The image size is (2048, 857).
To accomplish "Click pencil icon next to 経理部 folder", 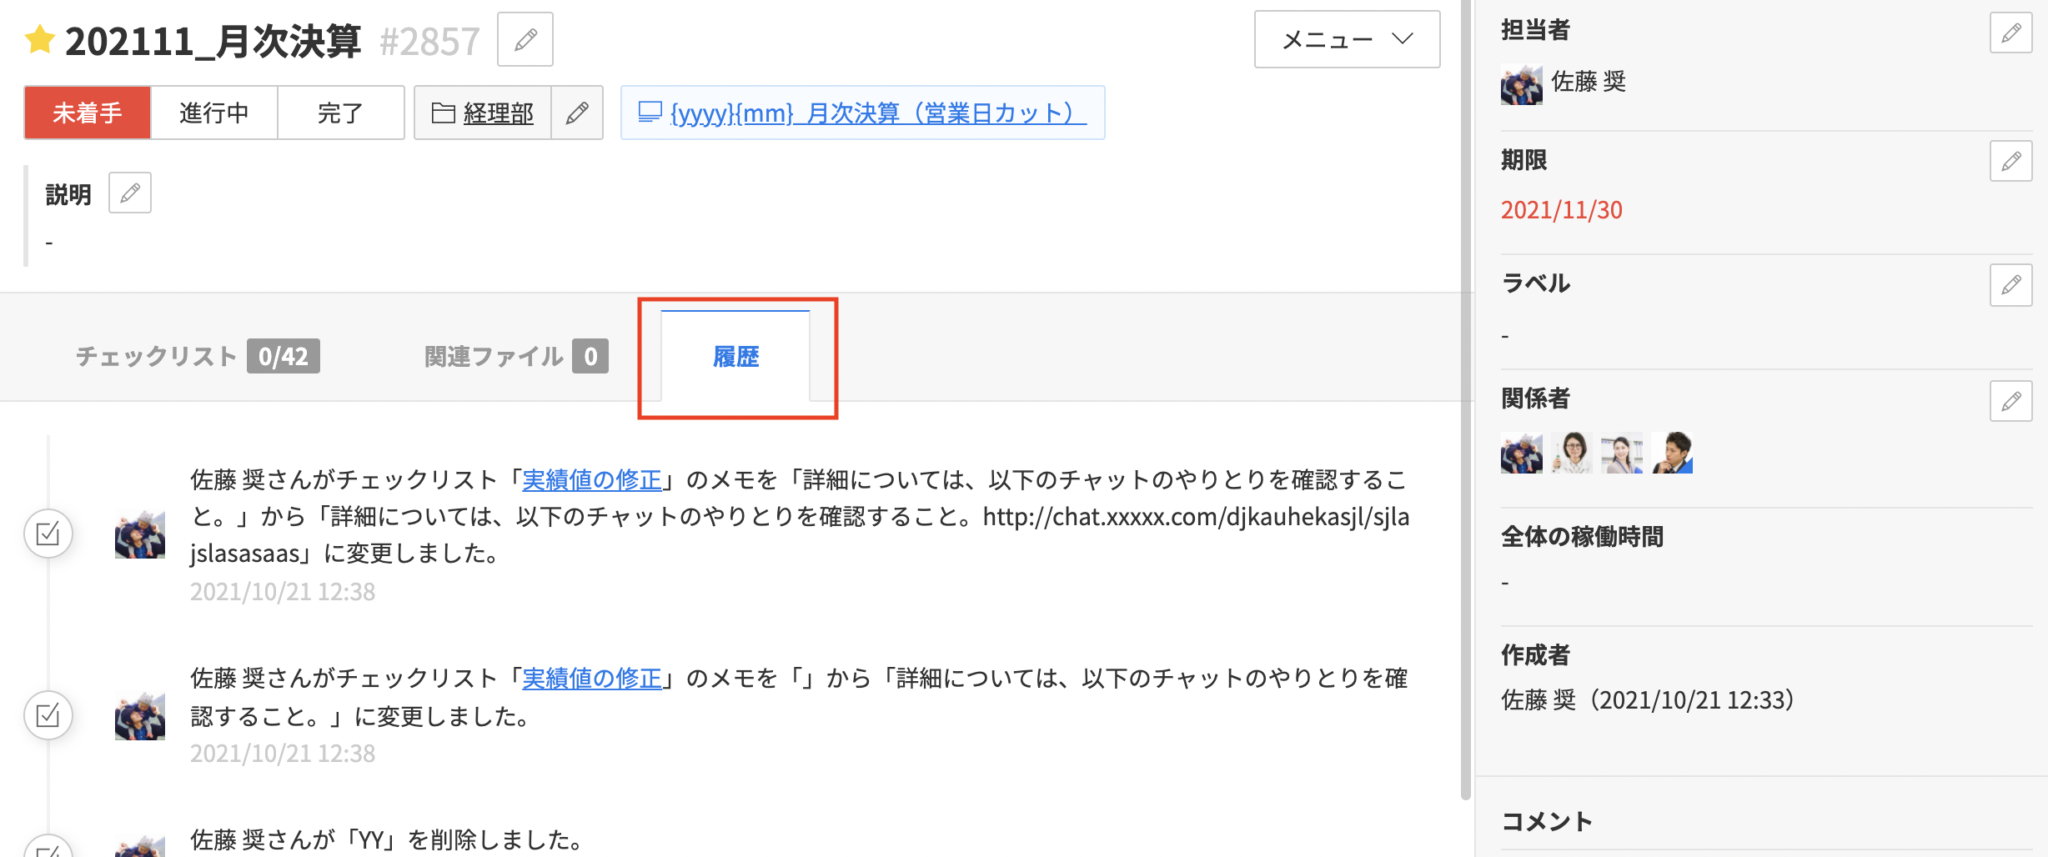I will 577,113.
